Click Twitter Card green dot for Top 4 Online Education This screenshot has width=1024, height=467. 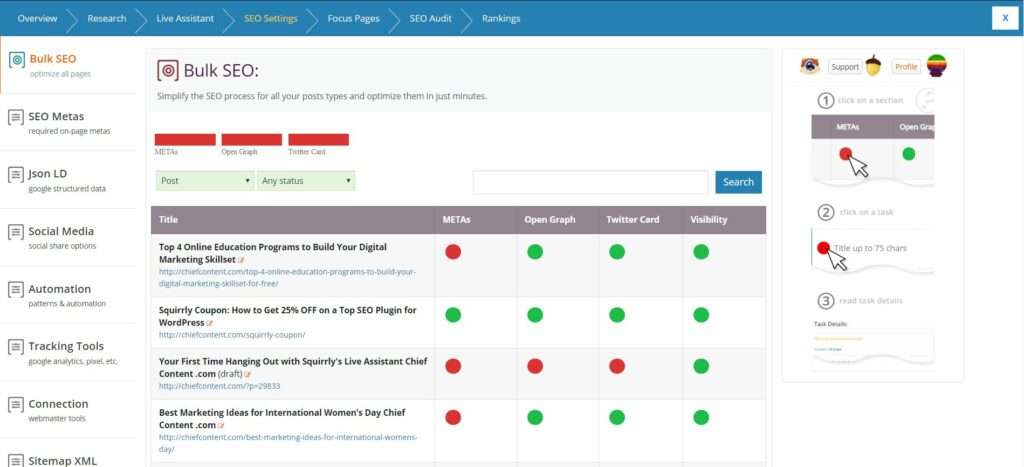617,252
